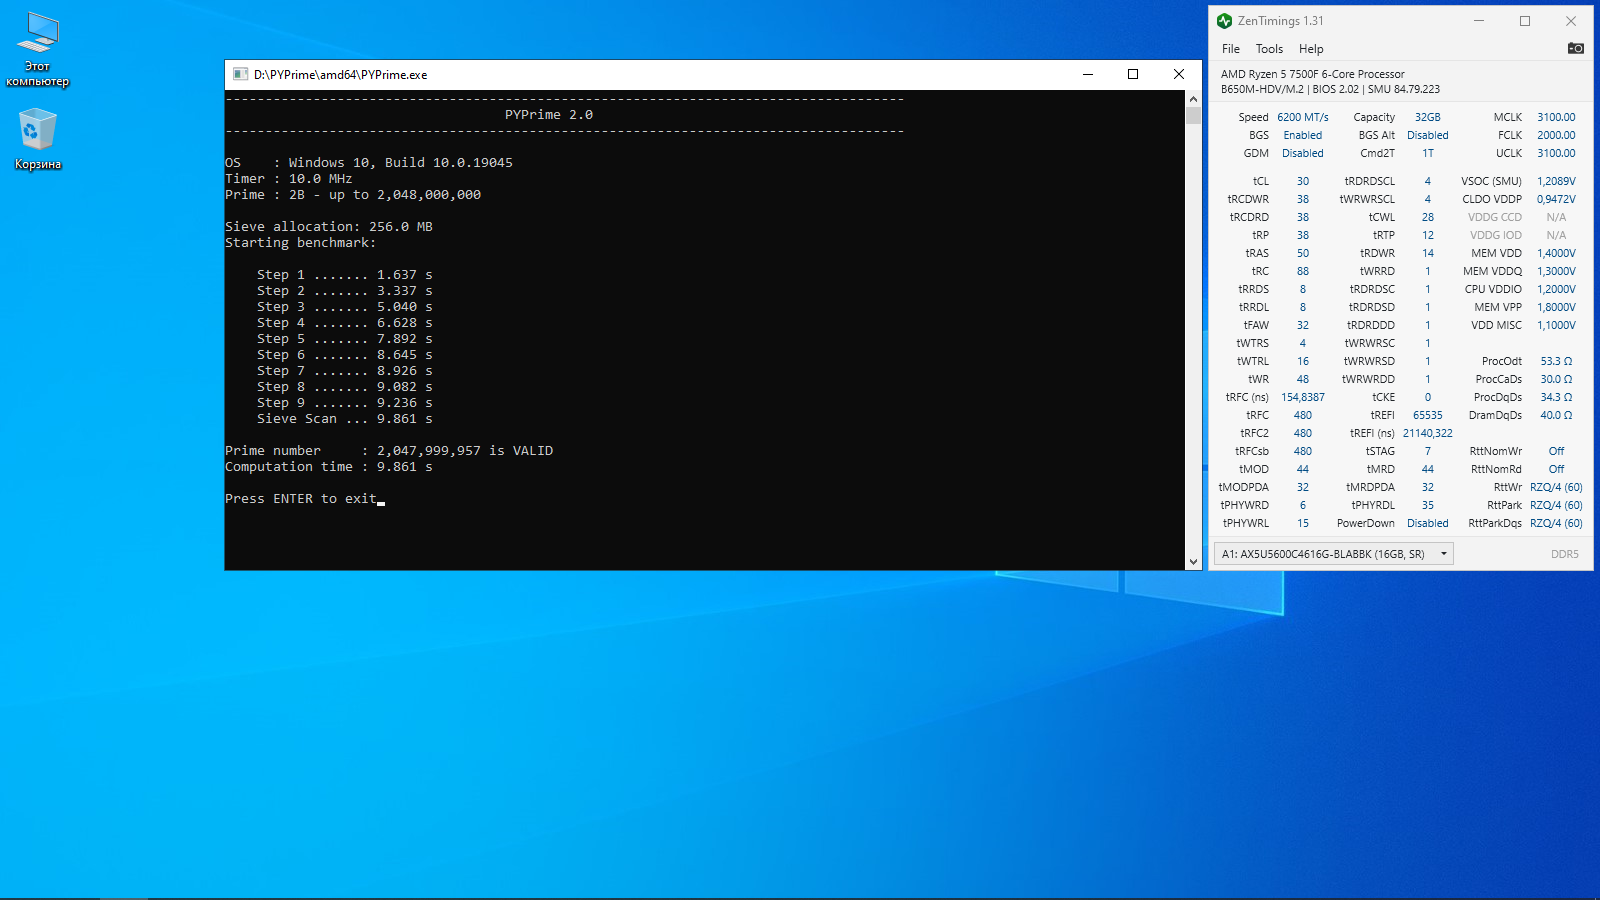Click the ZenTimings app logo icon
Image resolution: width=1600 pixels, height=900 pixels.
coord(1224,21)
